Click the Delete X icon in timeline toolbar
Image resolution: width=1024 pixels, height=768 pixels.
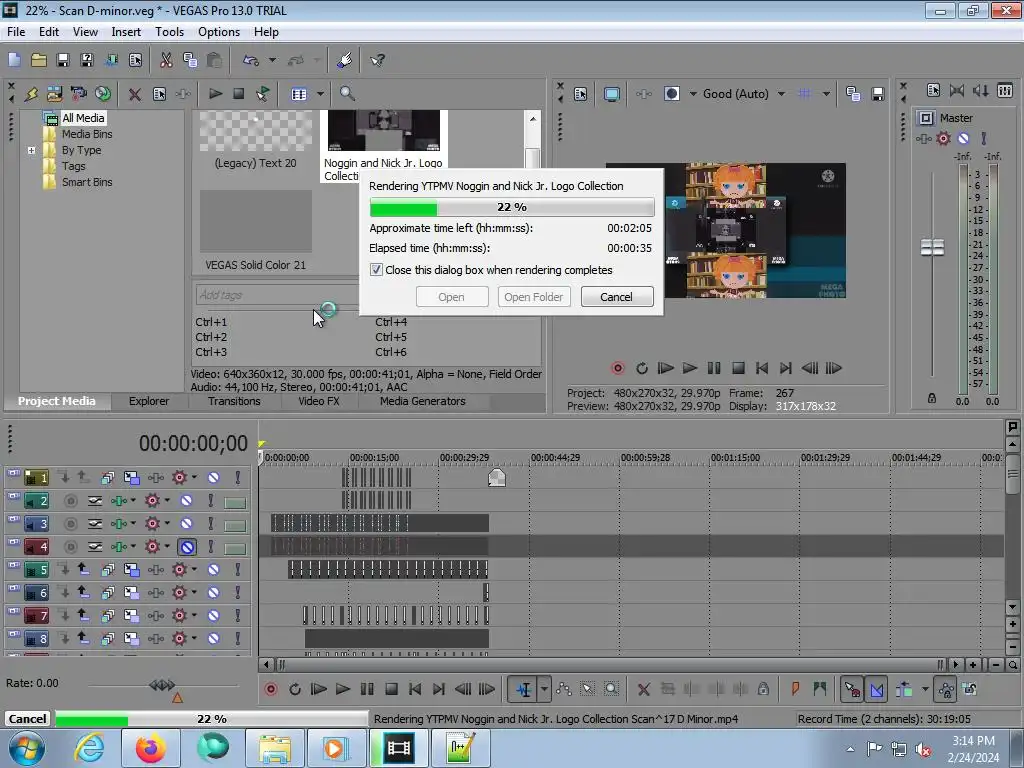[x=643, y=689]
